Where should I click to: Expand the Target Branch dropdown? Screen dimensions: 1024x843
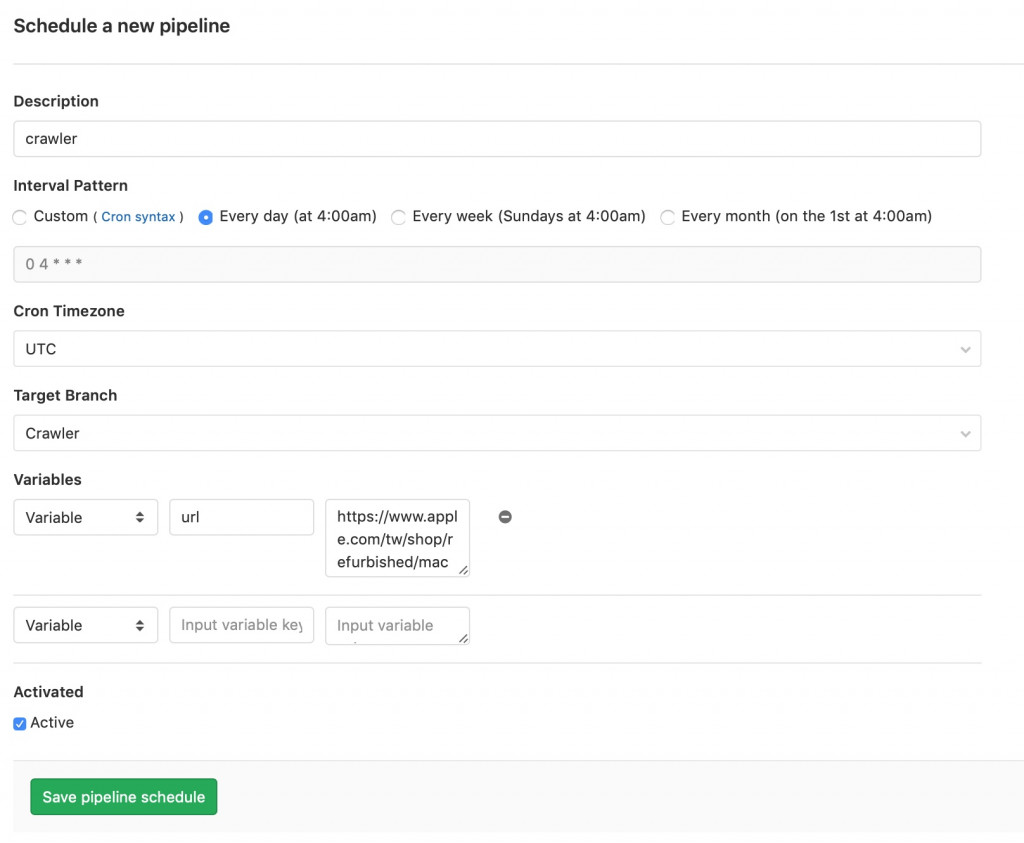click(496, 433)
